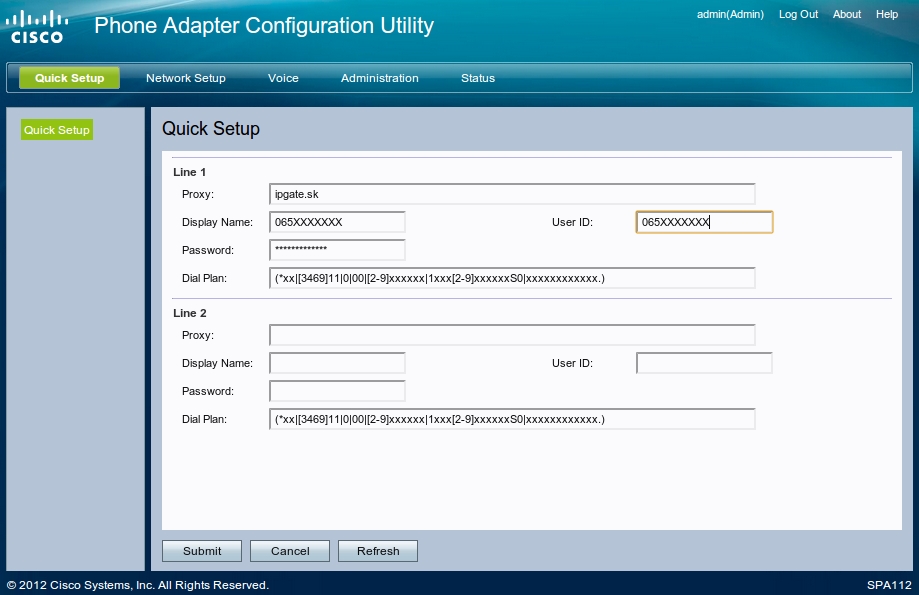The height and width of the screenshot is (595, 919).
Task: Click the Quick Setup page heading
Action: 211,128
